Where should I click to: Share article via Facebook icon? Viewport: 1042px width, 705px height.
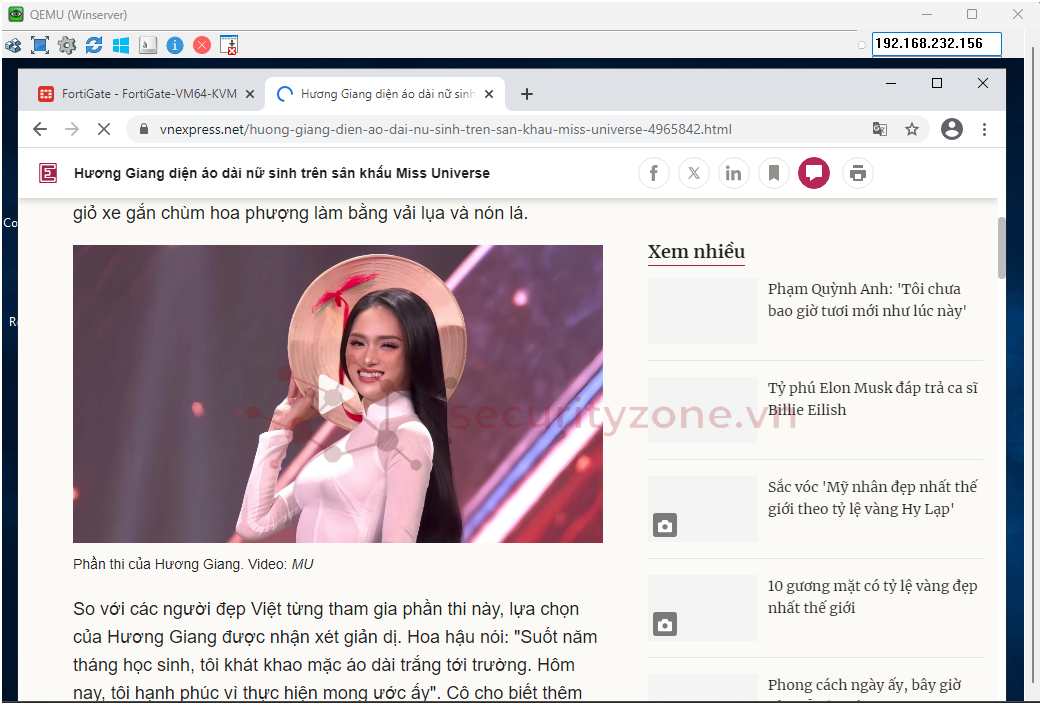654,173
